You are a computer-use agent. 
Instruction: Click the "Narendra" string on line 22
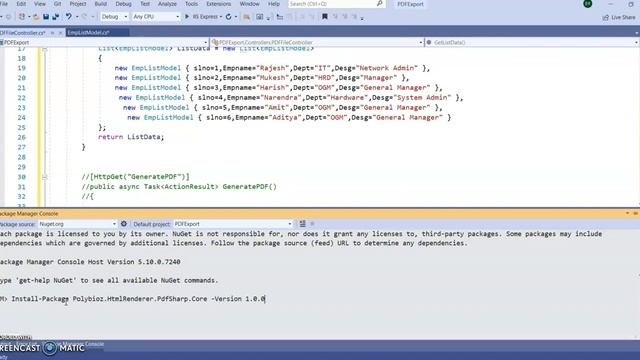282,98
